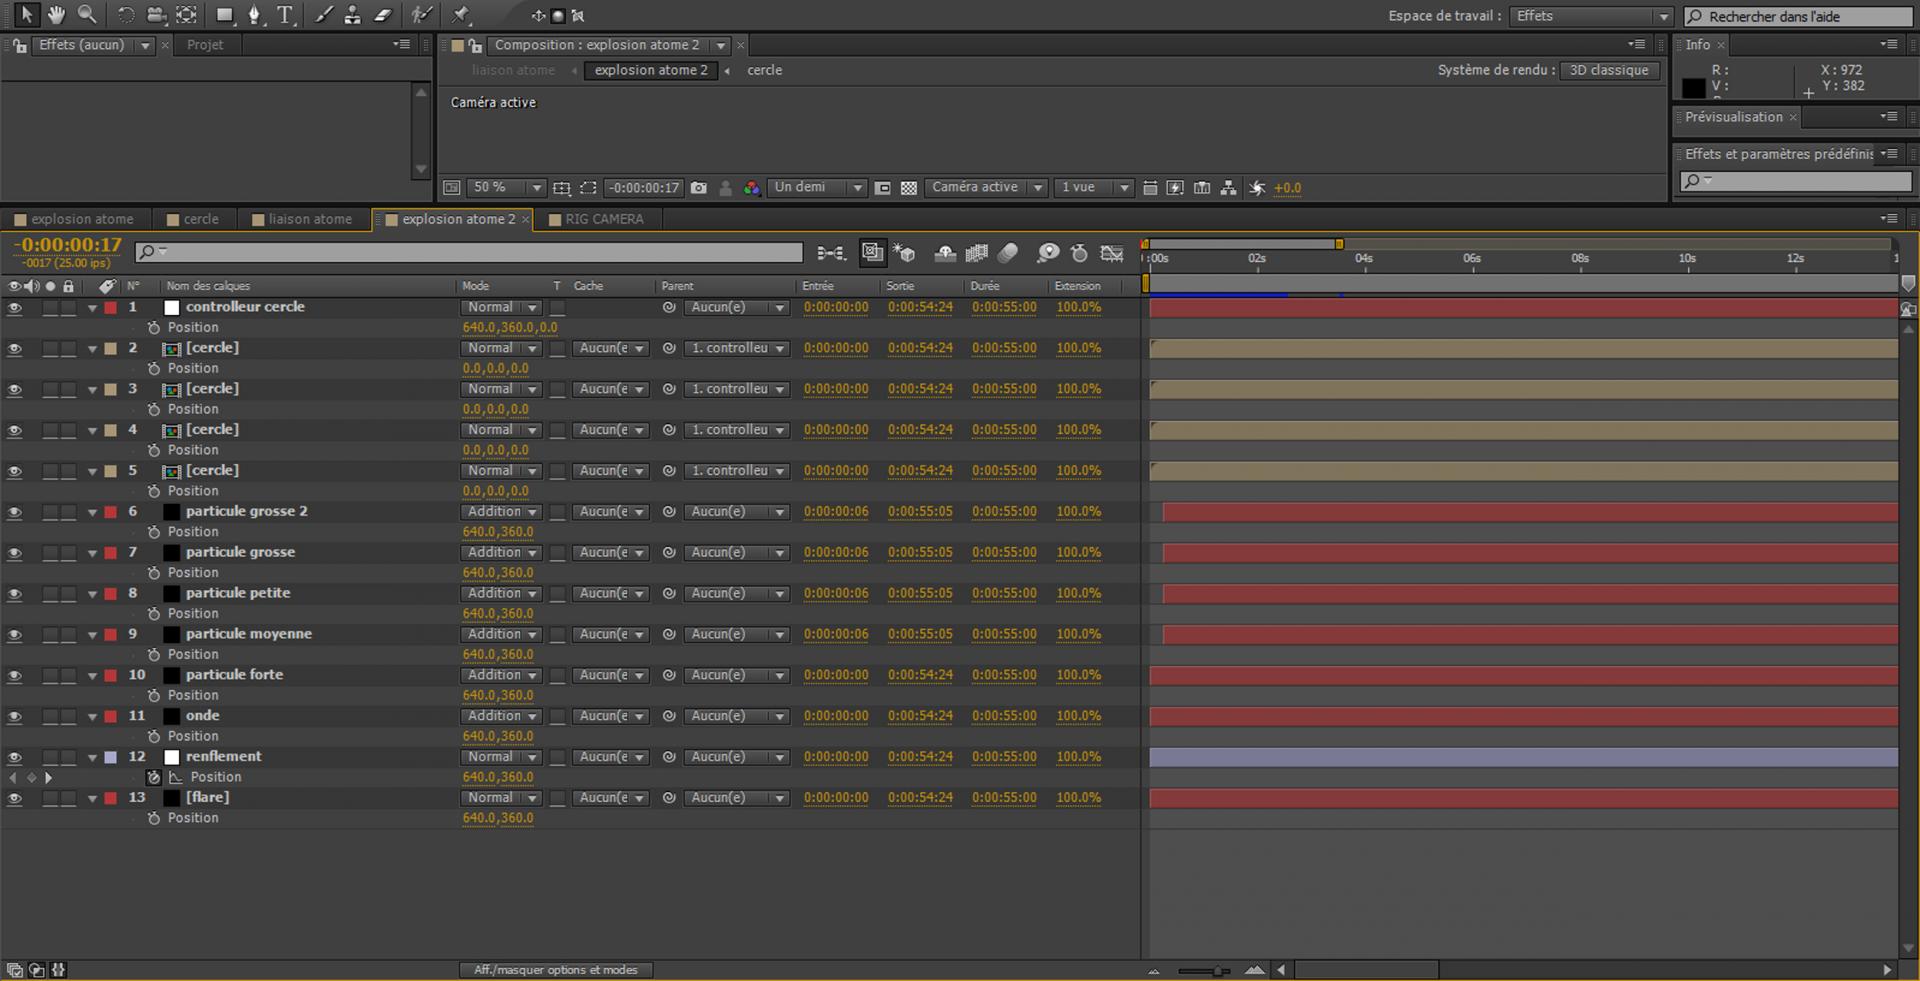Viewport: 1920px width, 981px height.
Task: Toggle visibility of 'particule forte' layer
Action: pyautogui.click(x=14, y=676)
